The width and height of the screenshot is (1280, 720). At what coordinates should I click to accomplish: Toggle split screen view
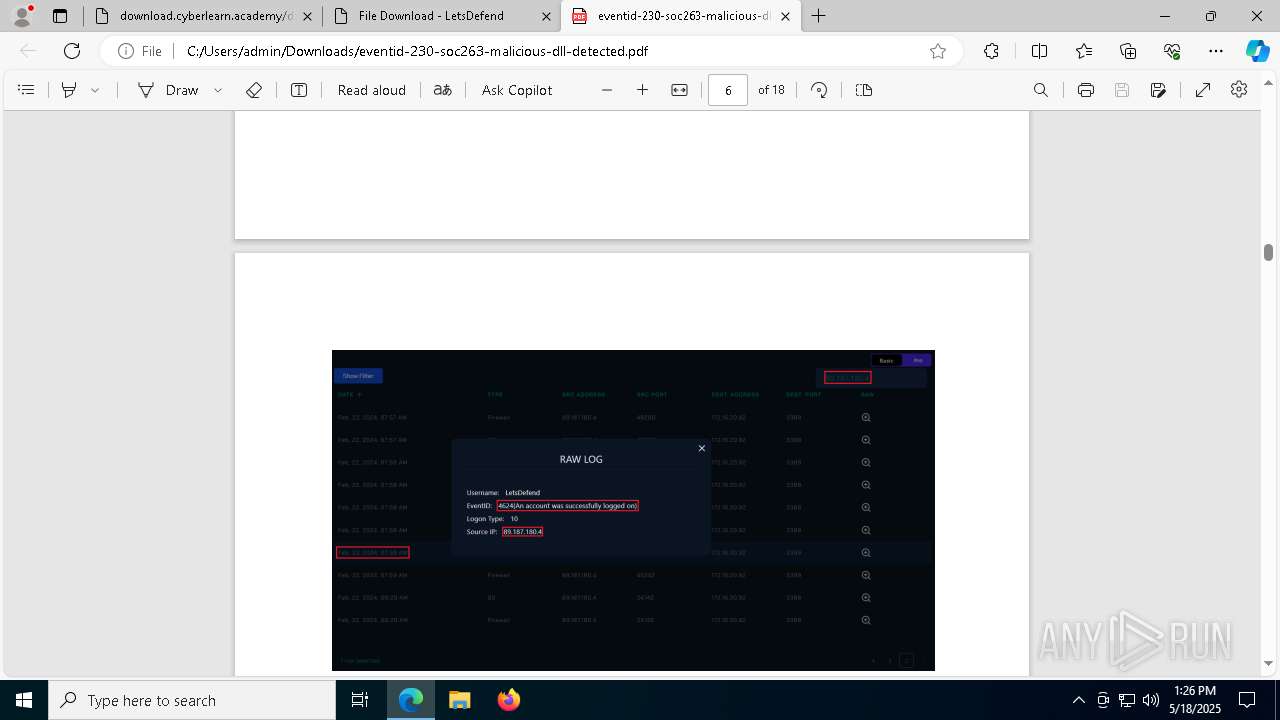tap(1039, 51)
